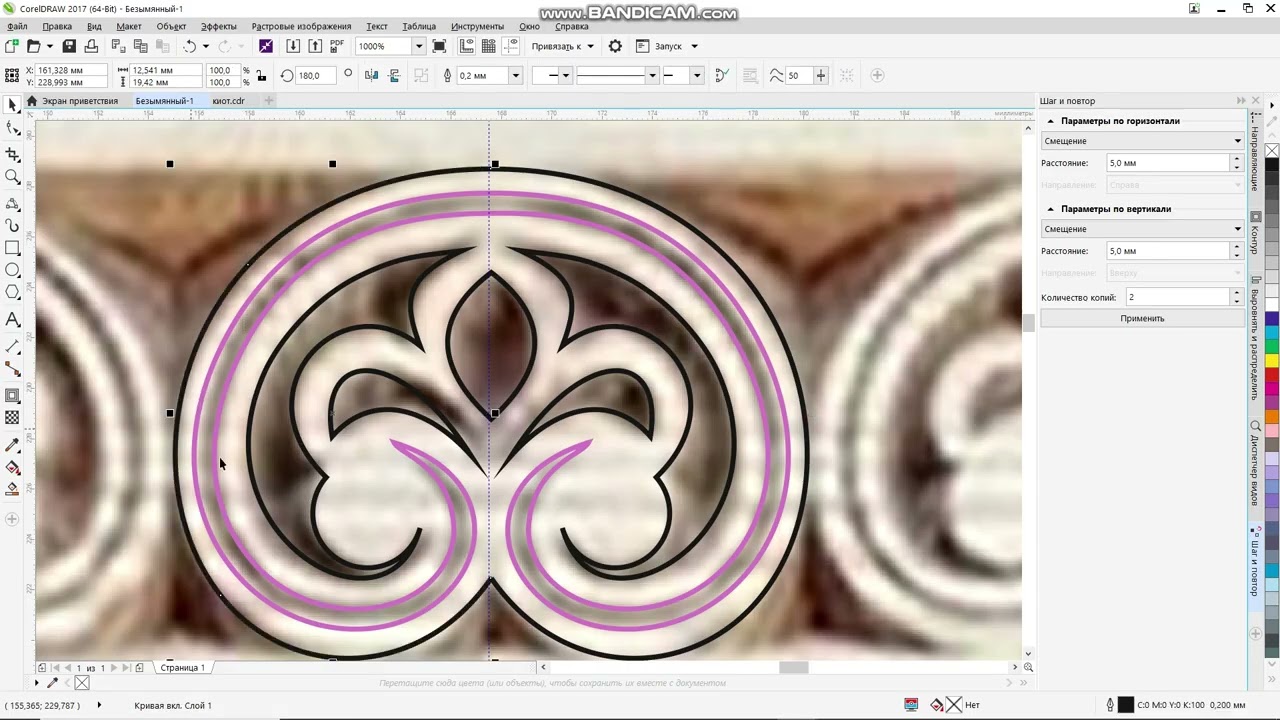Add a new document tab with plus
The width and height of the screenshot is (1280, 720).
tap(268, 100)
